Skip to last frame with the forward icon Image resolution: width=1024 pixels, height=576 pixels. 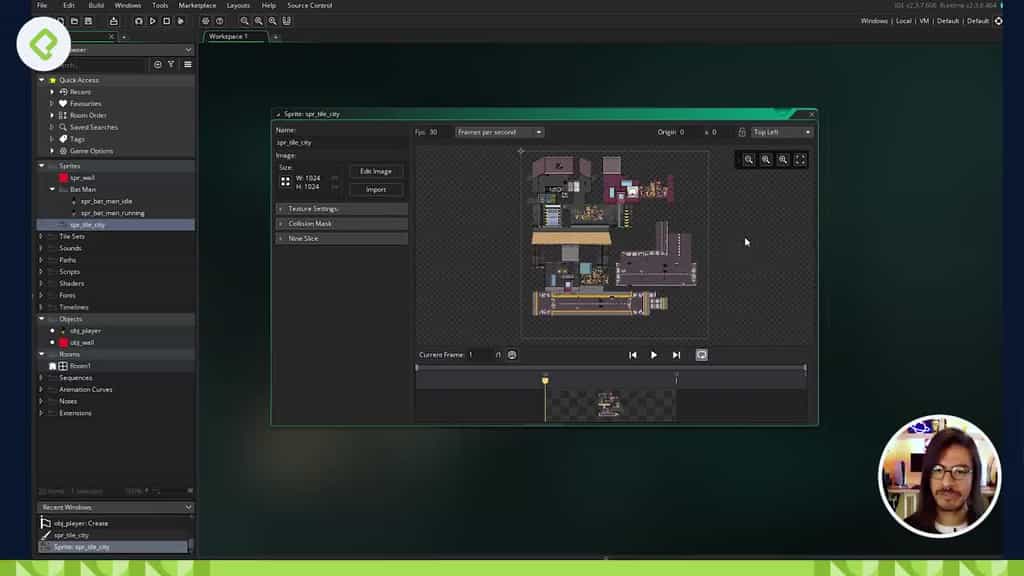pos(676,354)
